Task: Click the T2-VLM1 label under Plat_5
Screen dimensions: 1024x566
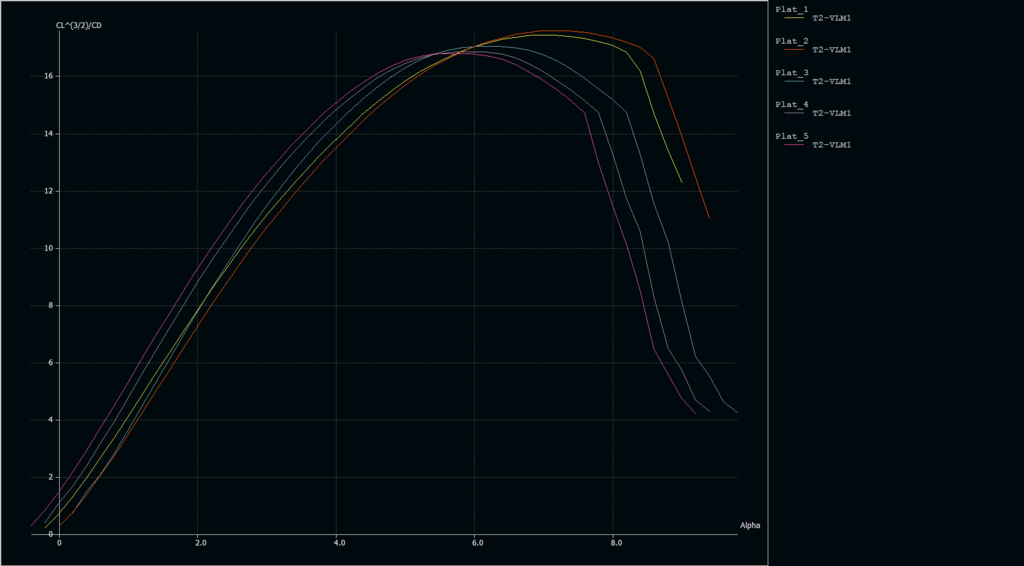Action: click(831, 145)
